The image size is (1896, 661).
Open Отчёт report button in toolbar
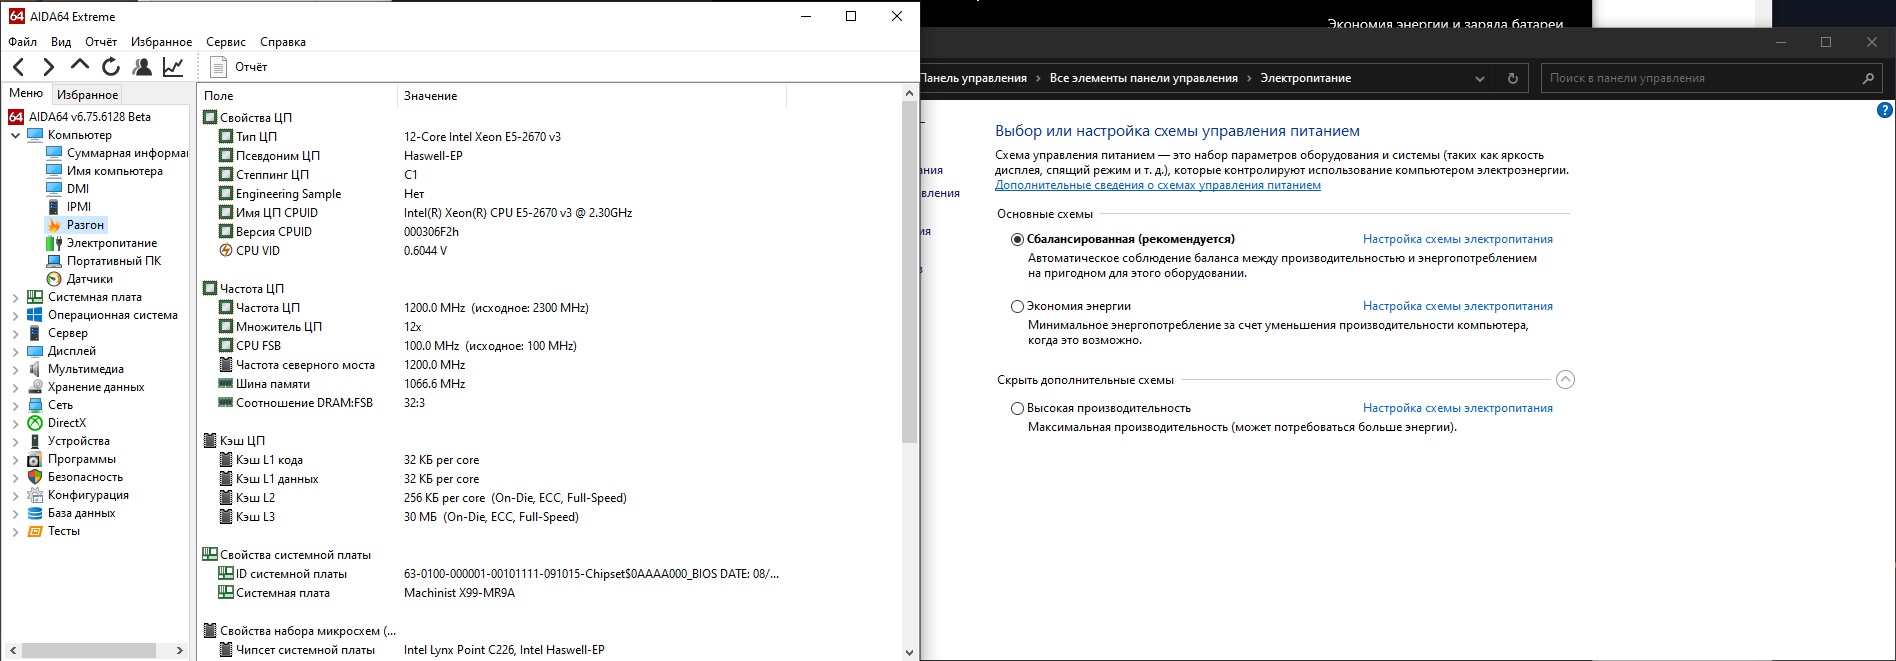[240, 67]
